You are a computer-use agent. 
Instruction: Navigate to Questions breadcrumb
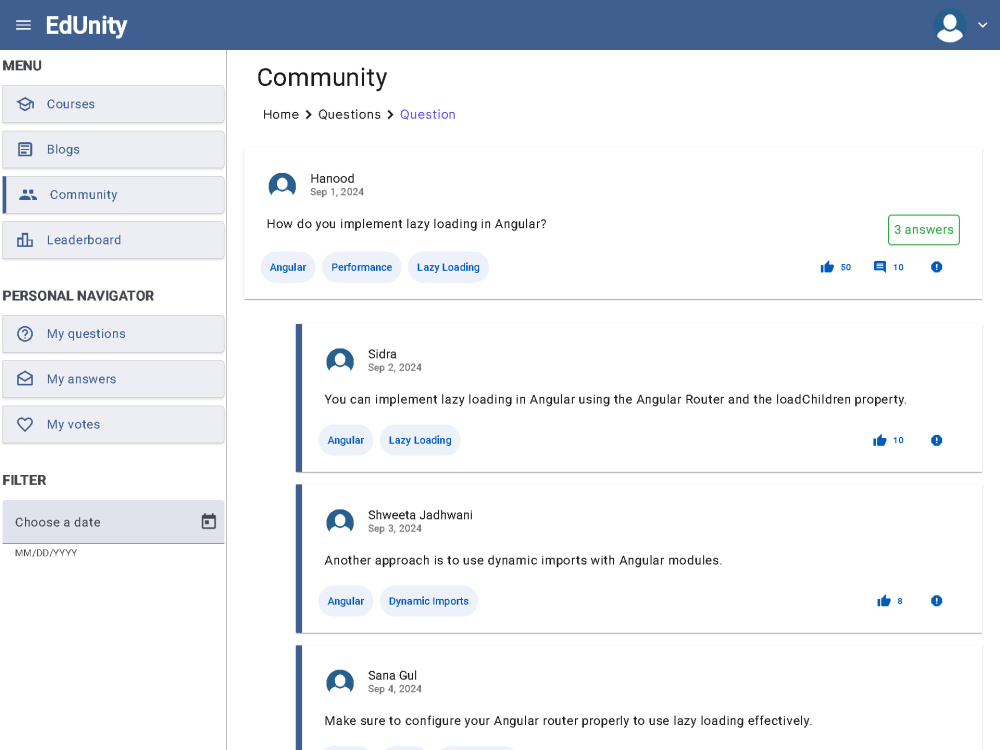(349, 114)
